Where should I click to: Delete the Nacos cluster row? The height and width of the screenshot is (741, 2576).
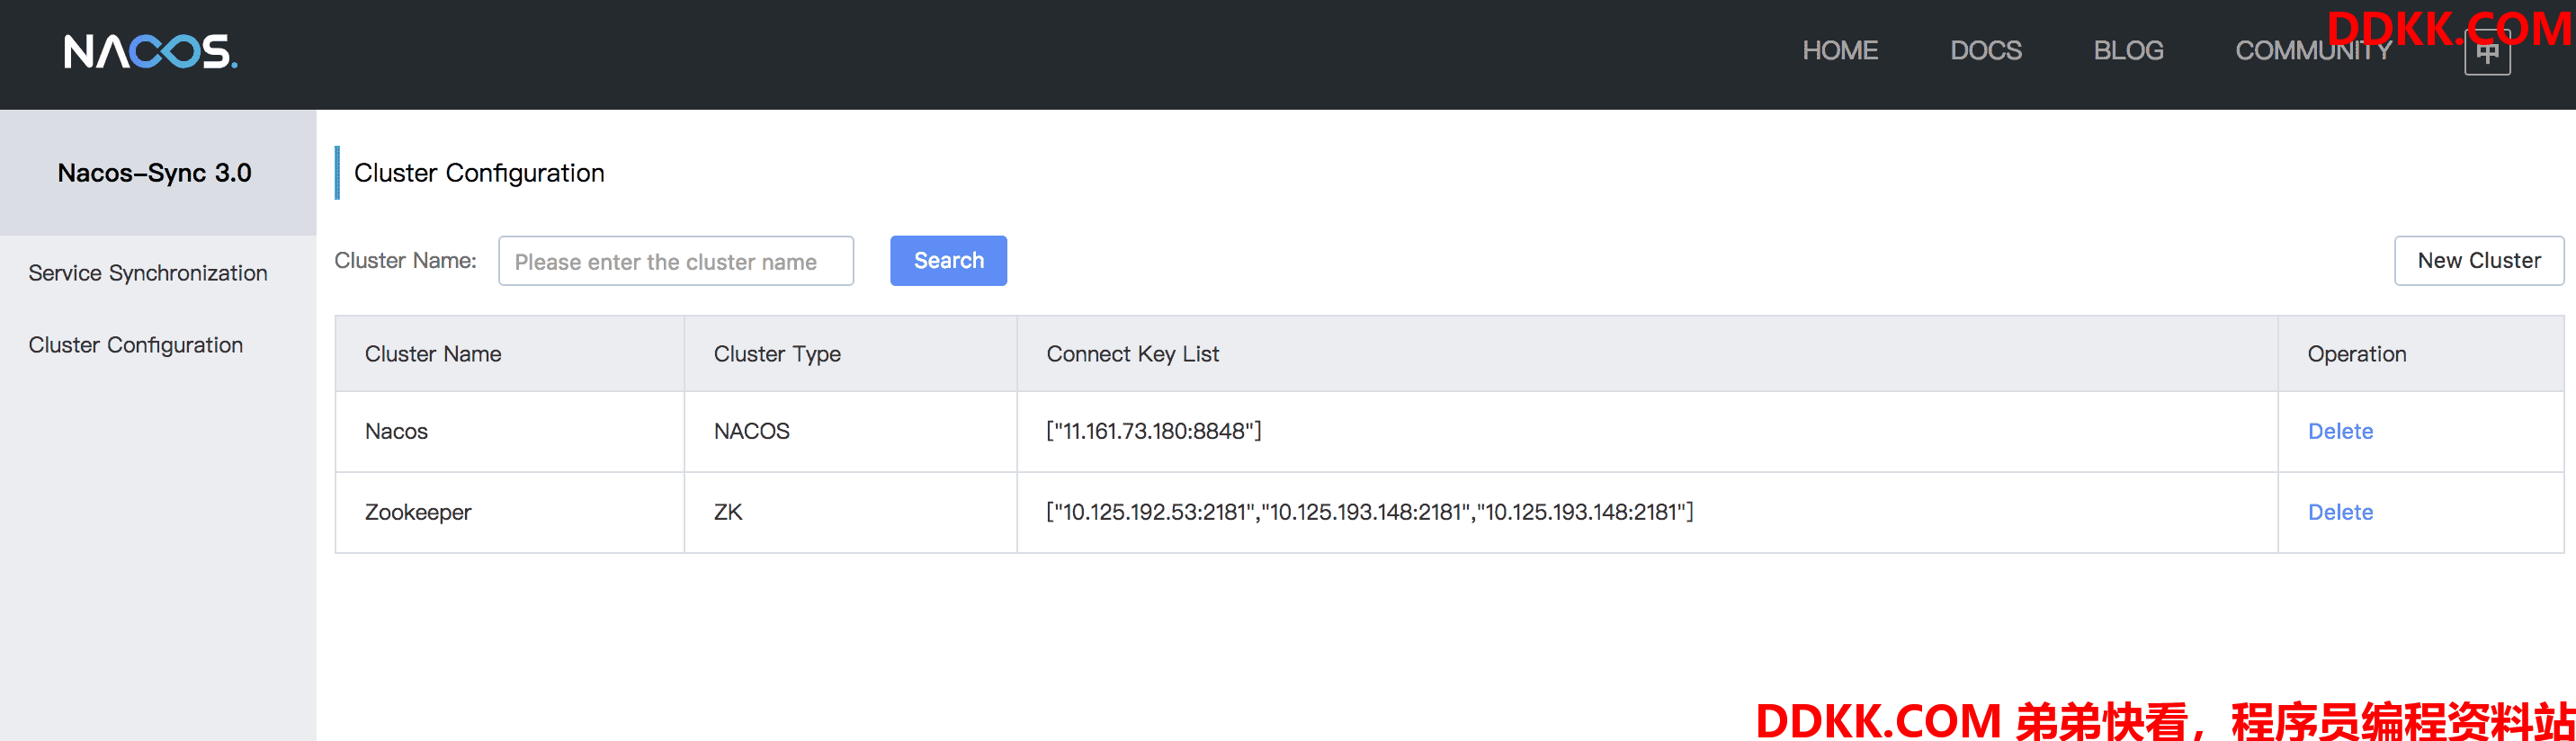(x=2340, y=431)
